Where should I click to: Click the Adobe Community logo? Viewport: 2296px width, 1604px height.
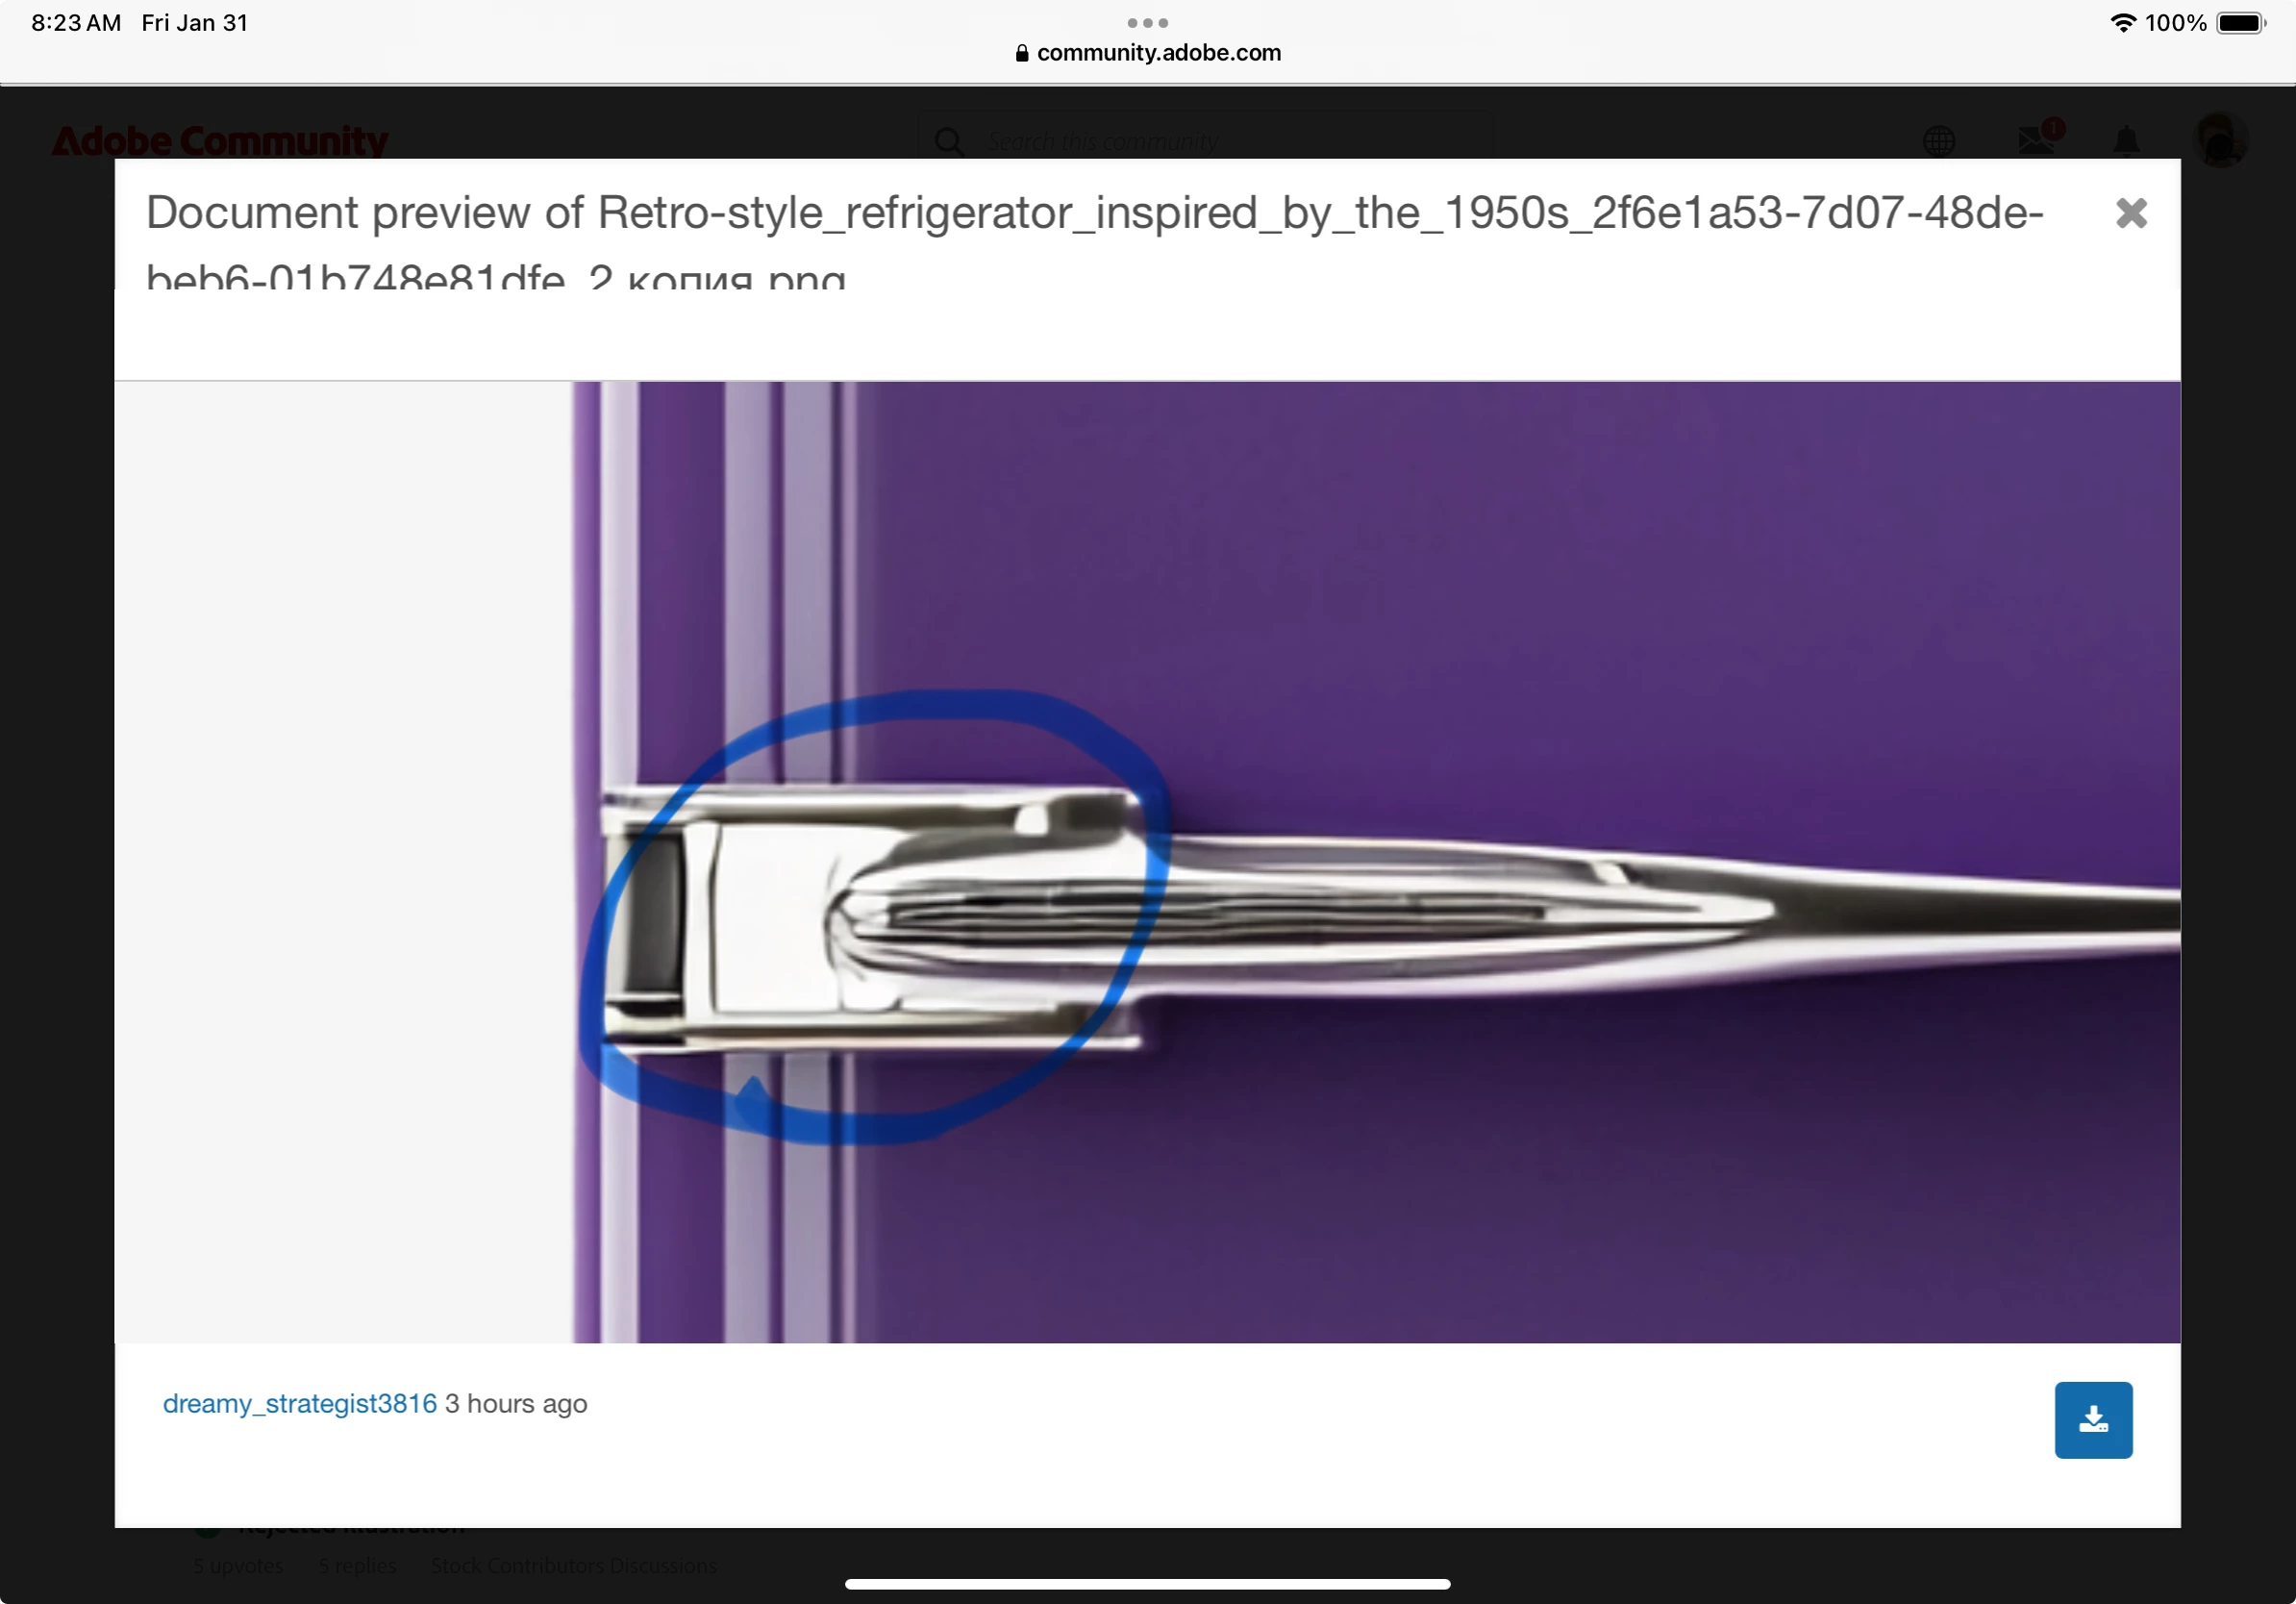point(219,141)
